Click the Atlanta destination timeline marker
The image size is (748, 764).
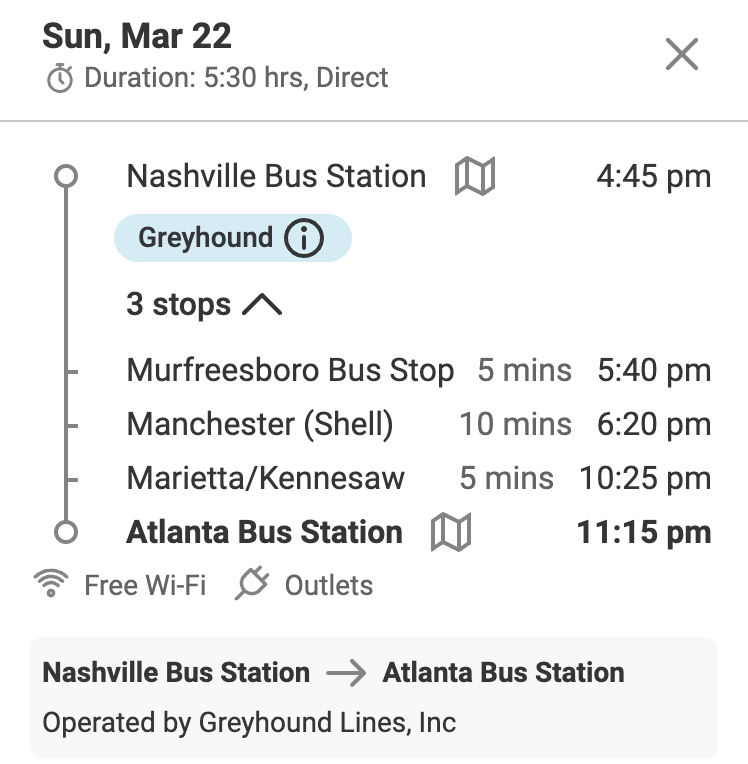point(66,533)
